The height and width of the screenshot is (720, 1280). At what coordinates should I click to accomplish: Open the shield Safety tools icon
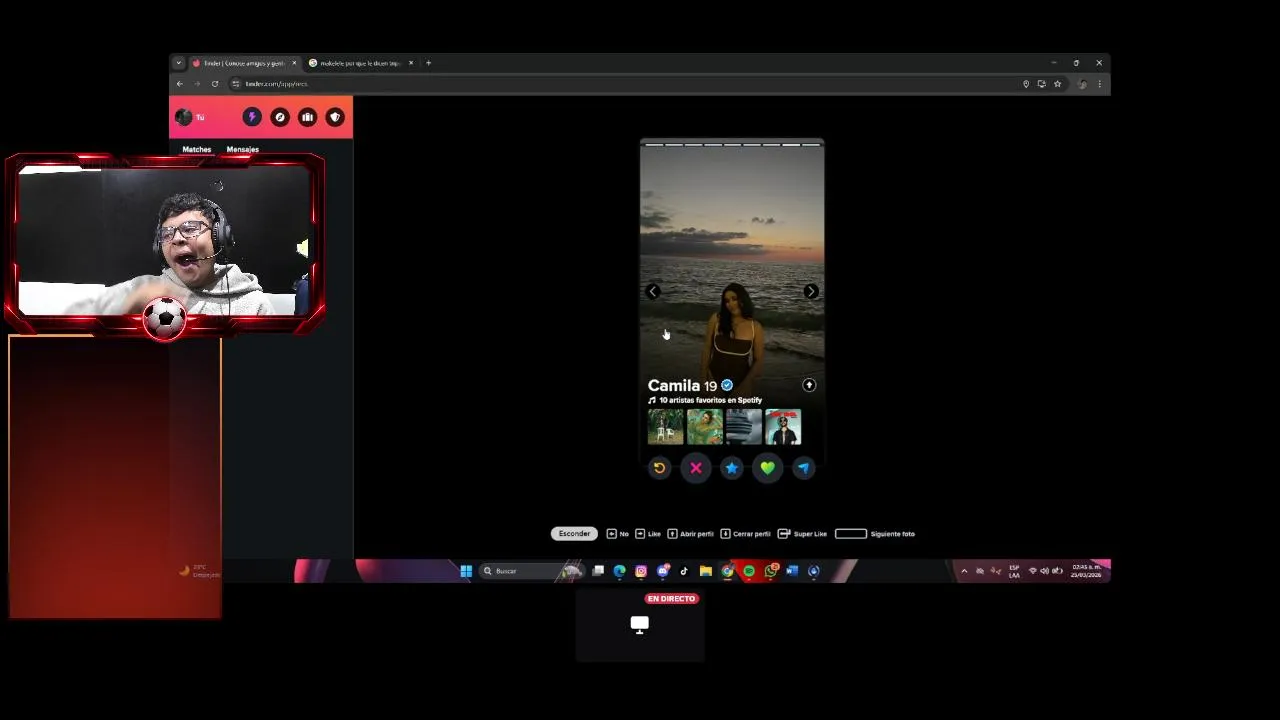click(x=335, y=117)
